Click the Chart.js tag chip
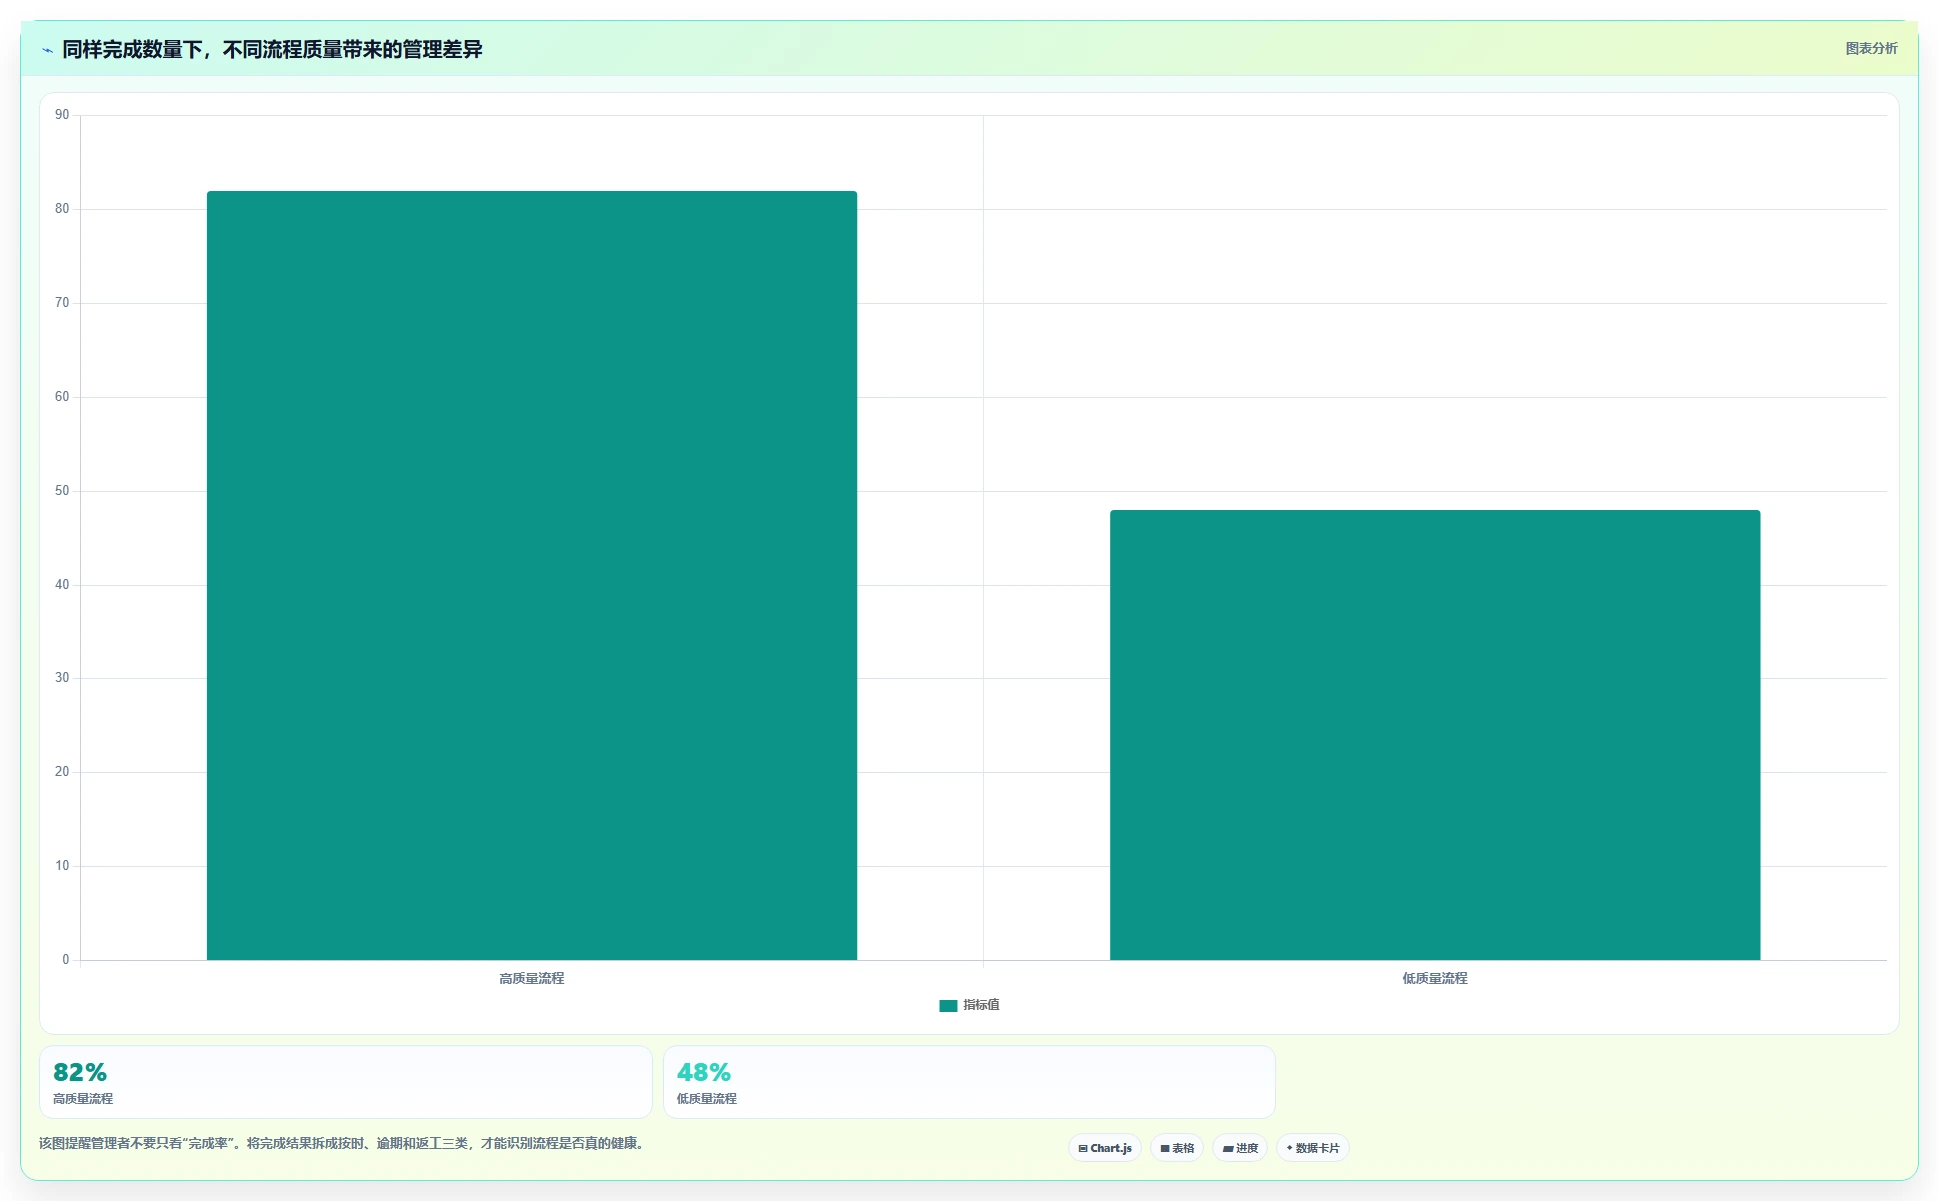The image size is (1939, 1201). tap(1105, 1148)
